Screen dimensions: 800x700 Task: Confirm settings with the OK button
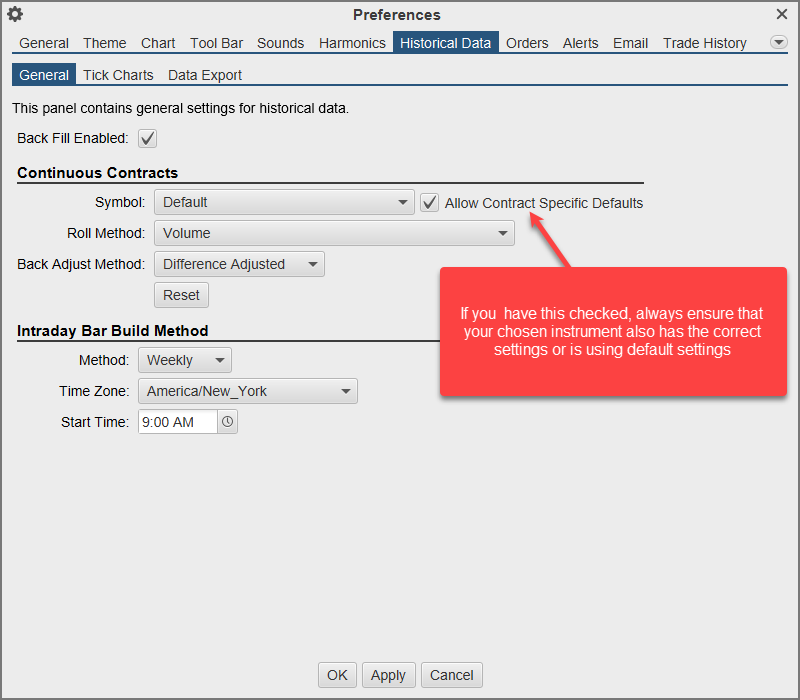(337, 675)
